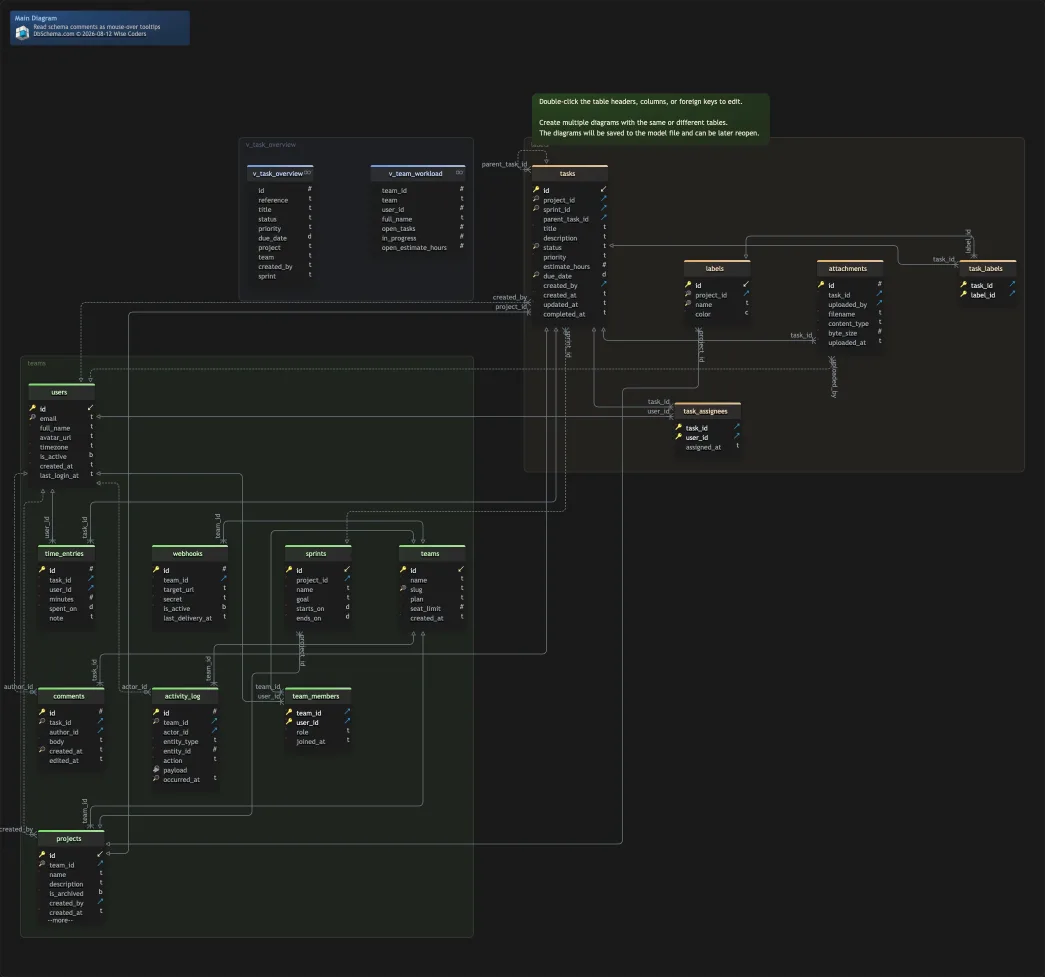The width and height of the screenshot is (1045, 977).
Task: Click key icon of task_labels label_id column
Action: [x=964, y=295]
